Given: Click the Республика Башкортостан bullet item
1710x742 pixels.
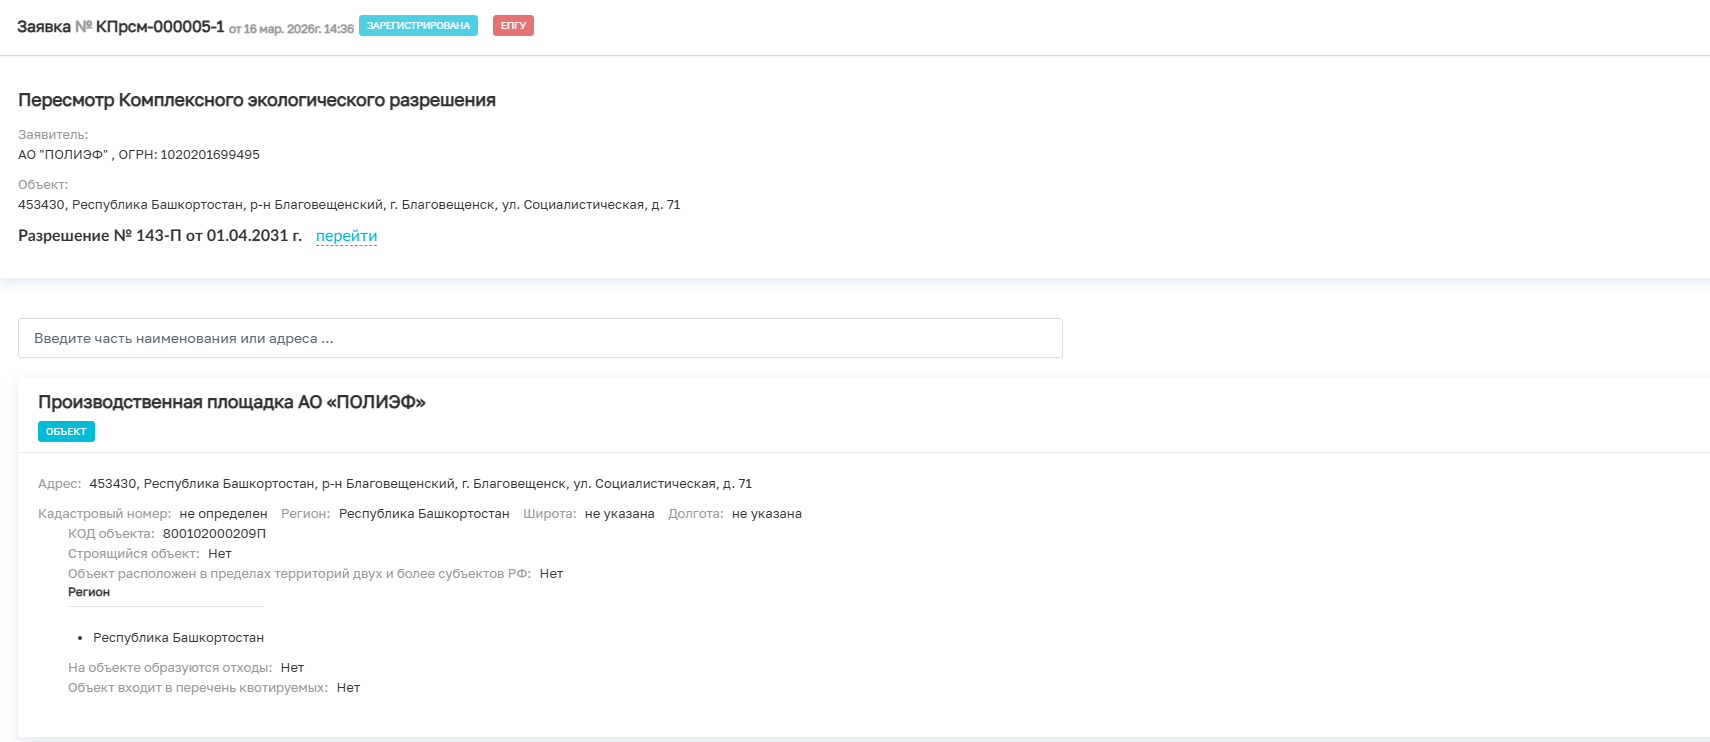Looking at the screenshot, I should pos(178,638).
